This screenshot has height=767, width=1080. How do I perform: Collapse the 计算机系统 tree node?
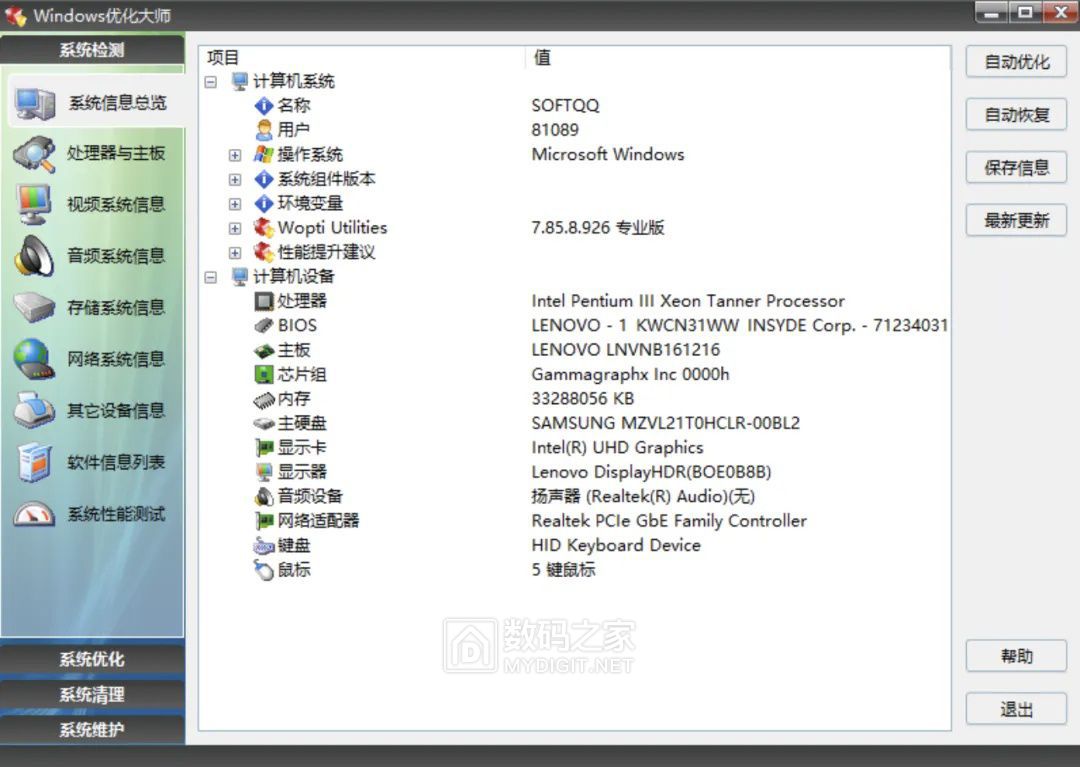pos(211,82)
